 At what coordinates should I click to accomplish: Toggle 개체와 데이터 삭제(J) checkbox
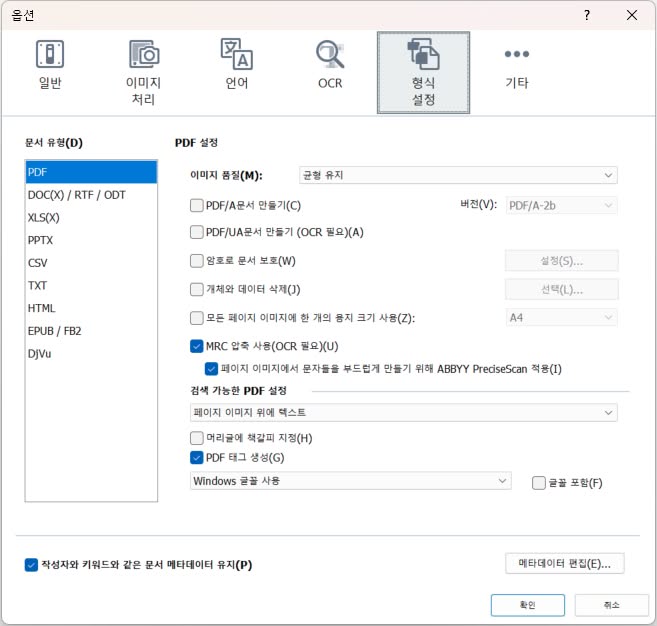(197, 289)
